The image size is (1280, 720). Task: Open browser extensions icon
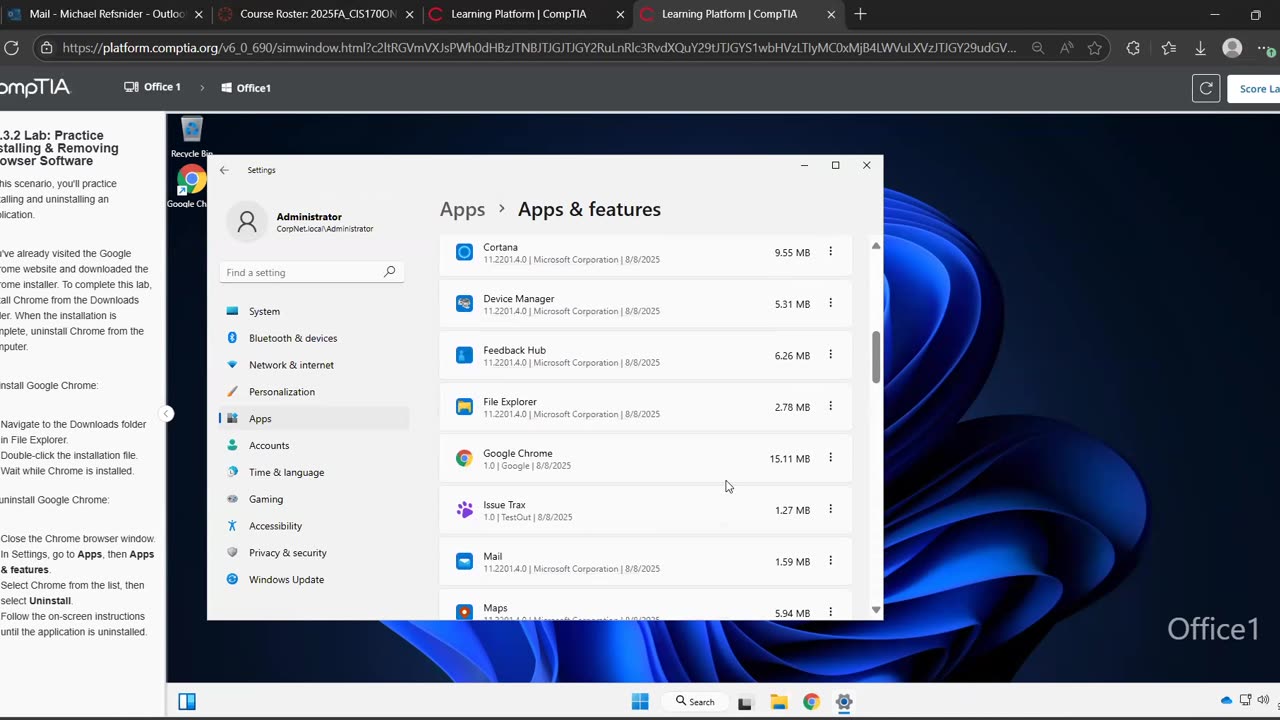pyautogui.click(x=1133, y=48)
